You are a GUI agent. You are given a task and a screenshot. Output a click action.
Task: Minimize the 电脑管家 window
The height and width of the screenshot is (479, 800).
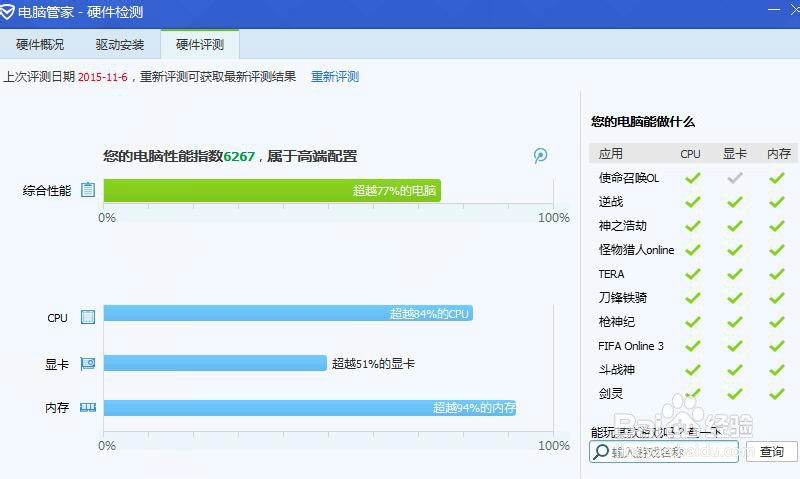tap(774, 10)
